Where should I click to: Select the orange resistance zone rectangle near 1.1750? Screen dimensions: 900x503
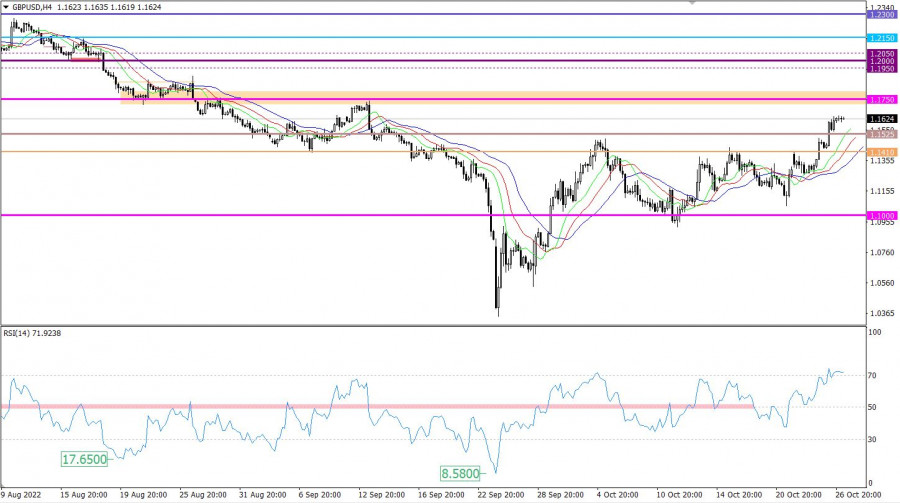[480, 96]
